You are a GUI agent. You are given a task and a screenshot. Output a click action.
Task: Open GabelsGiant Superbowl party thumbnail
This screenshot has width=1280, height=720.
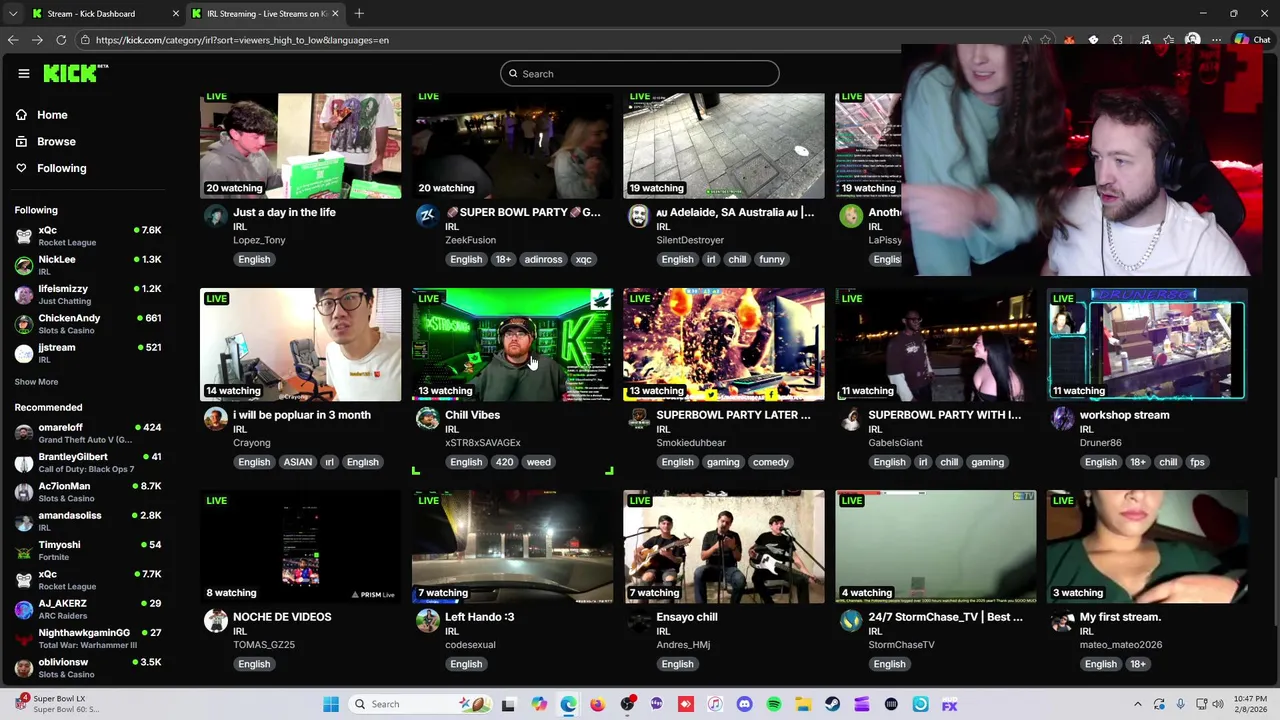935,344
